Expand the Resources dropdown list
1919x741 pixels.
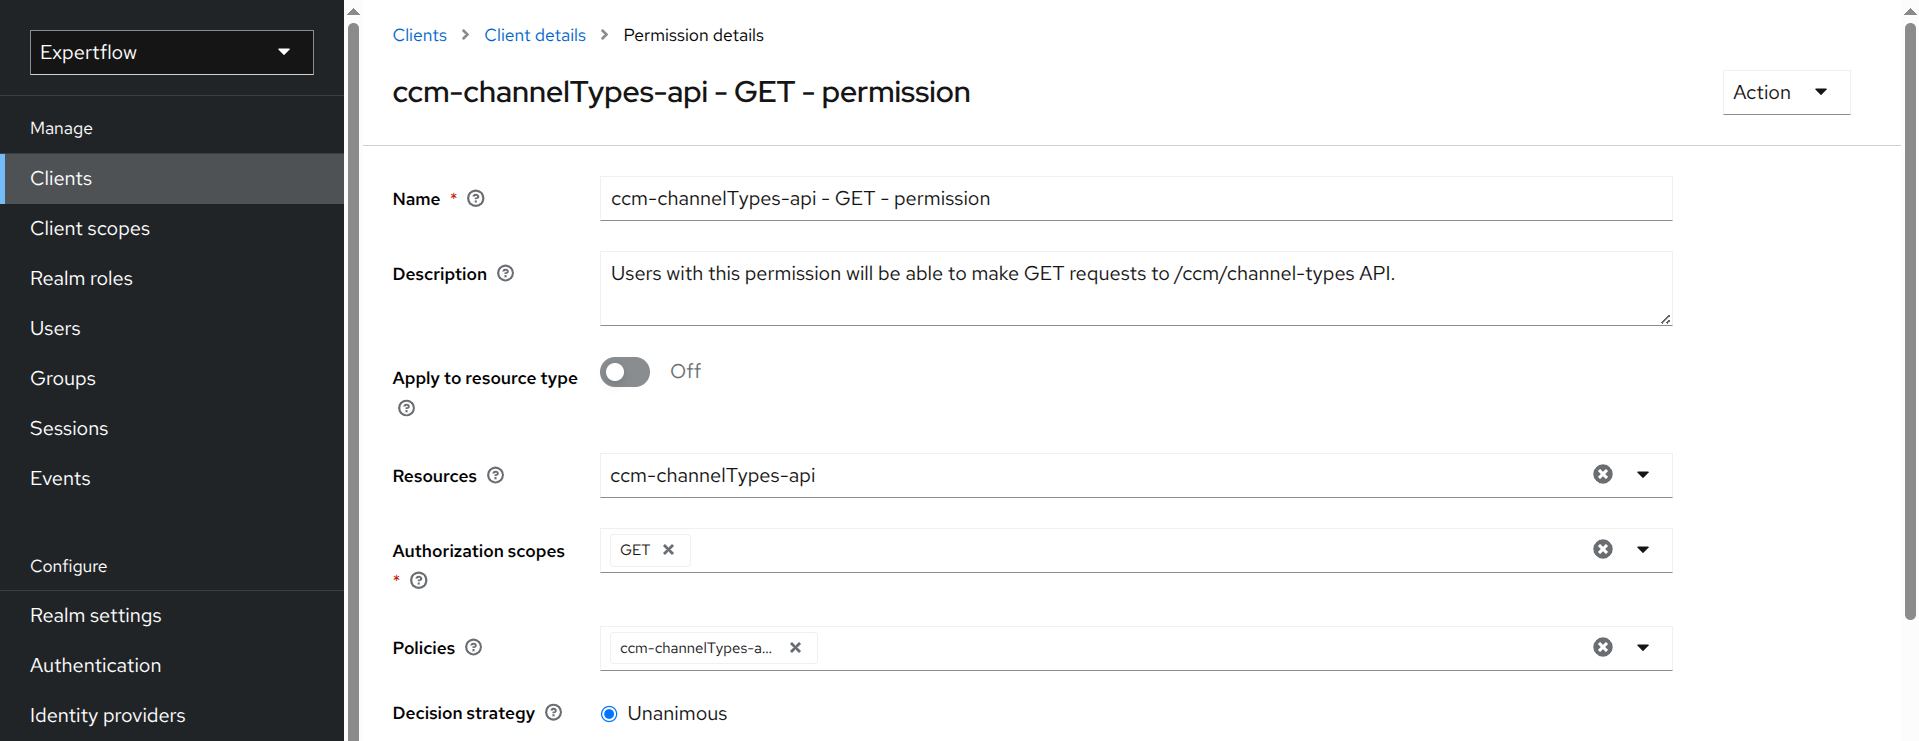pos(1643,474)
